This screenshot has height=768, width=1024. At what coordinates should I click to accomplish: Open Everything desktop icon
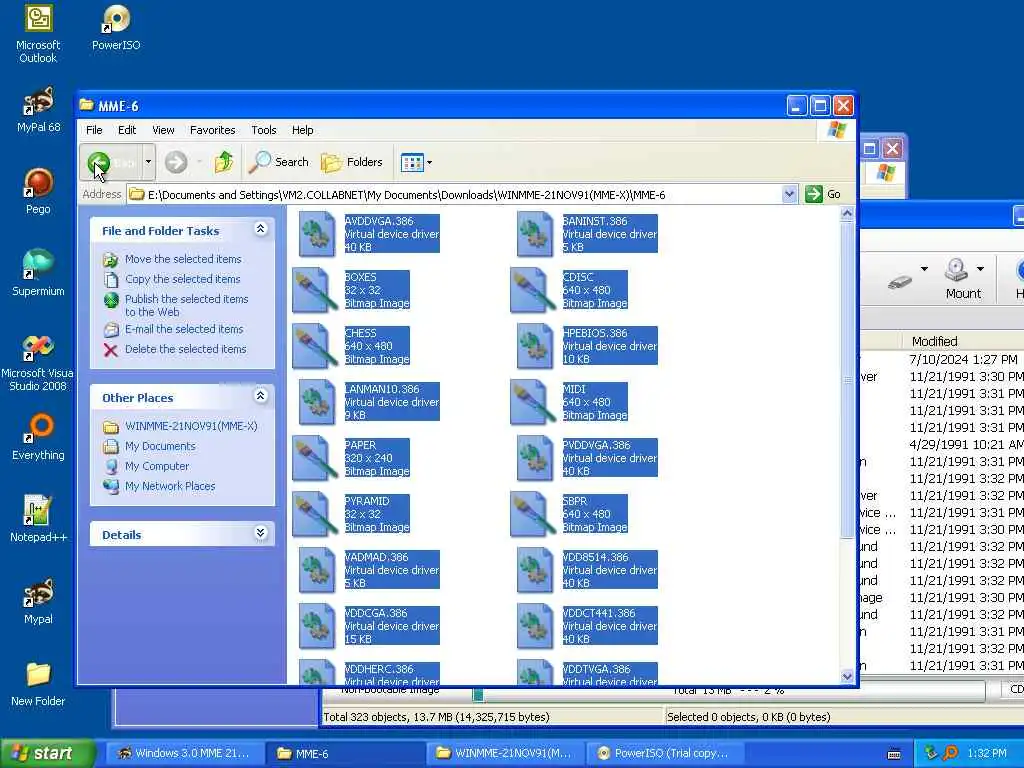pyautogui.click(x=38, y=438)
